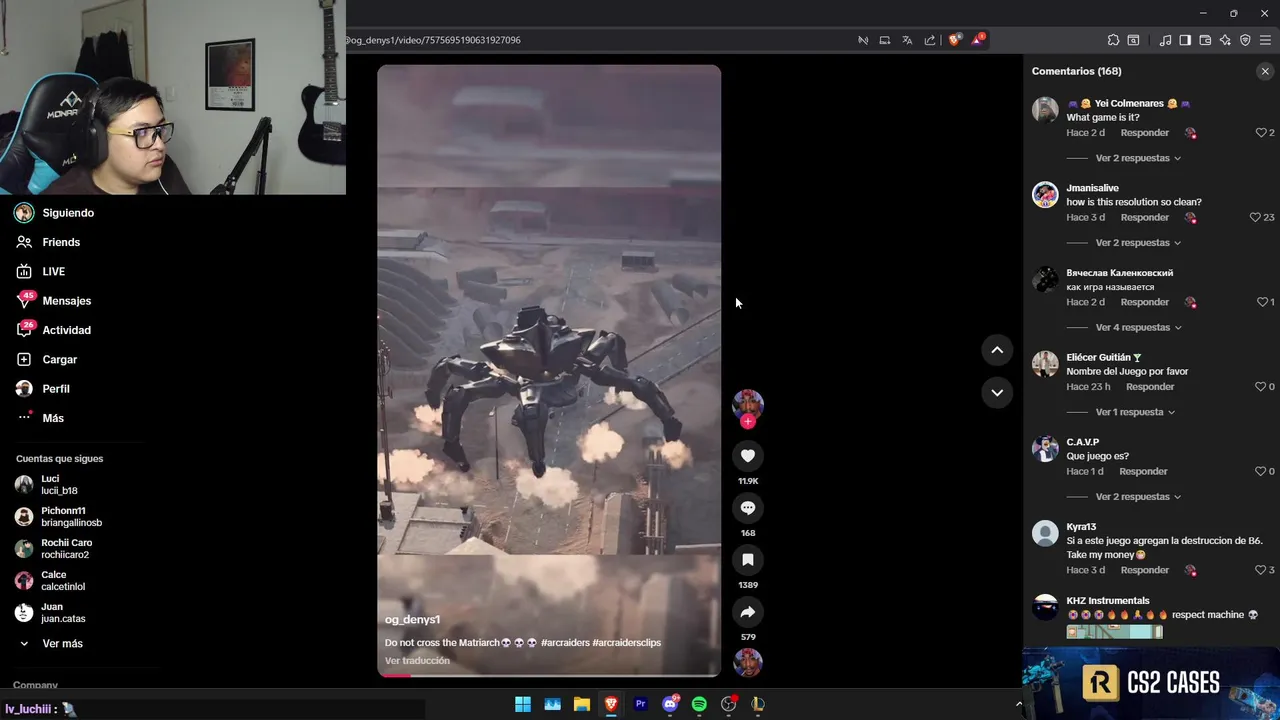Open the Más menu

pyautogui.click(x=53, y=418)
